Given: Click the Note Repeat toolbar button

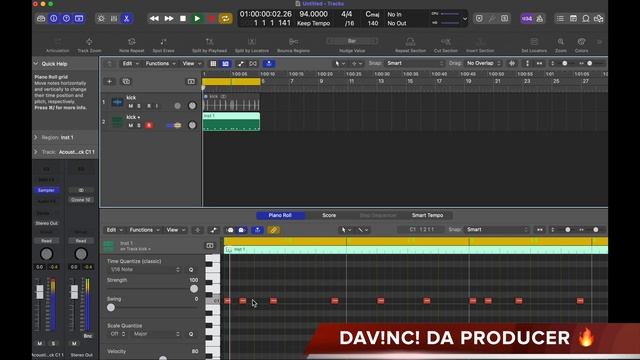Looking at the screenshot, I should [131, 45].
